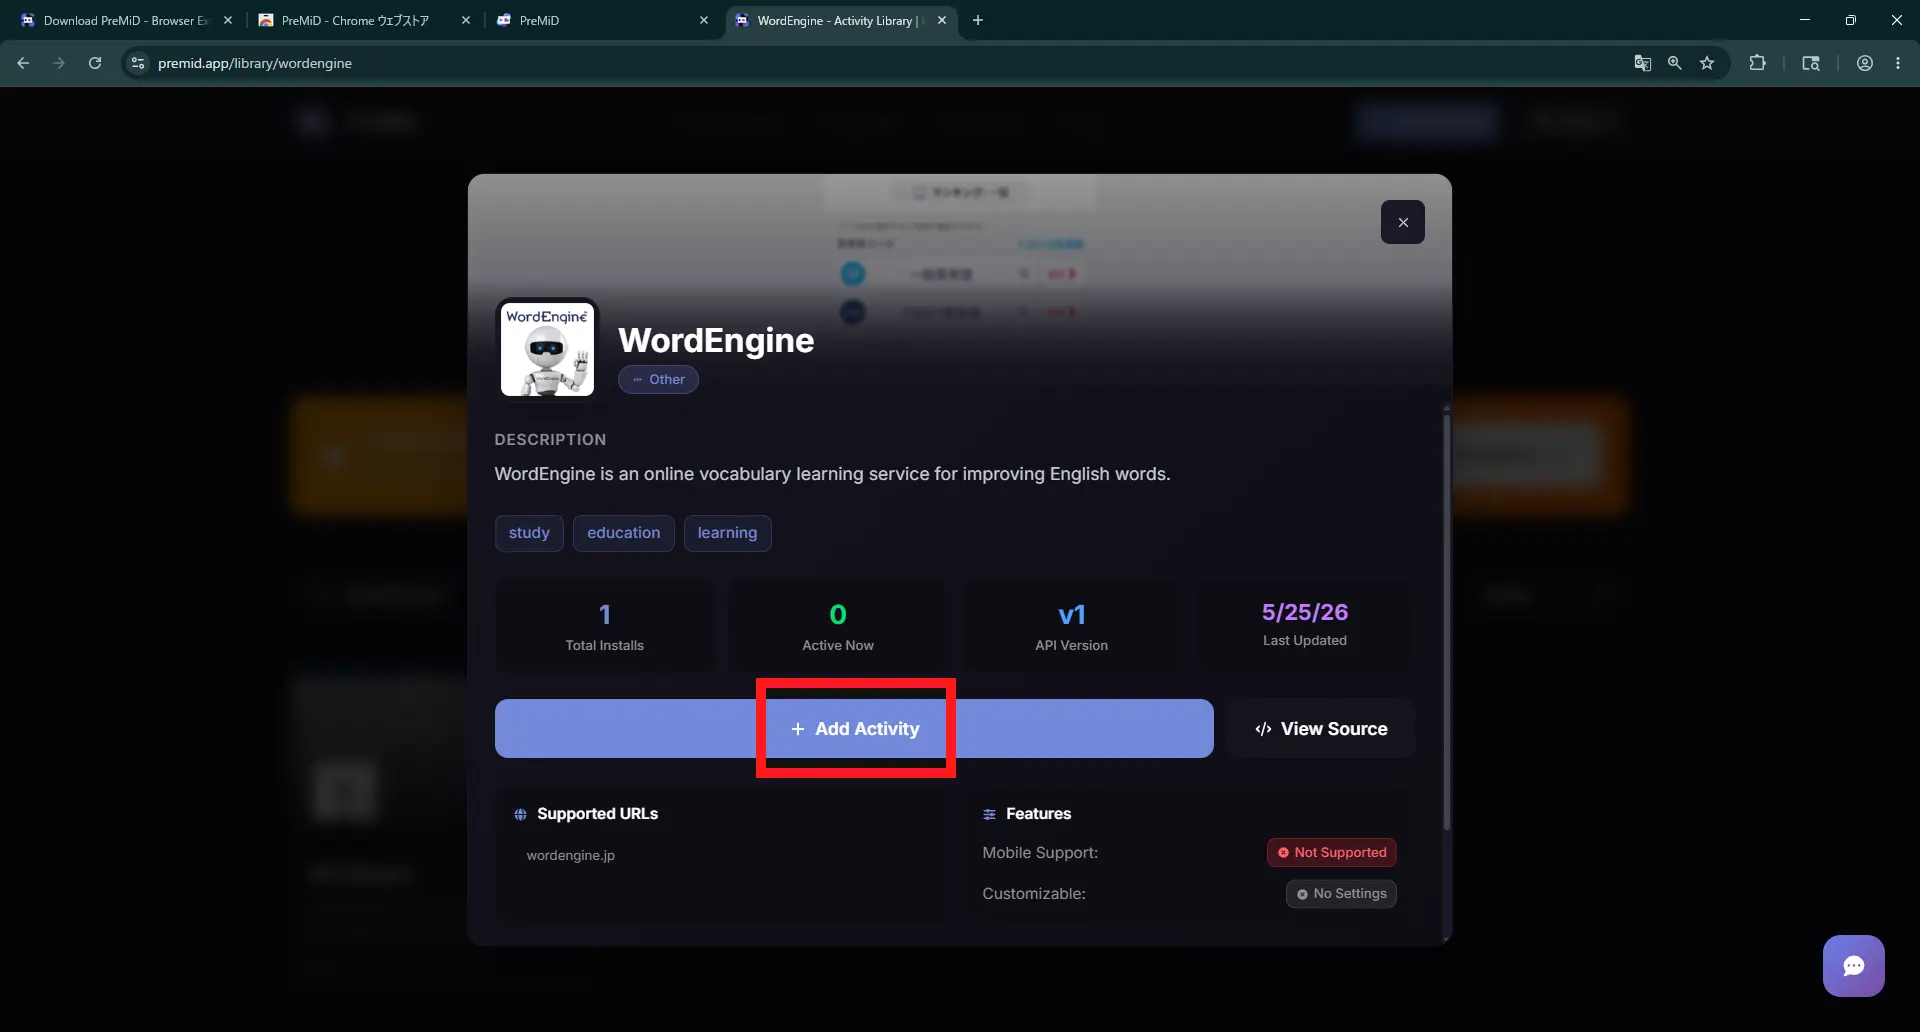
Task: Click the education tag
Action: click(x=623, y=533)
